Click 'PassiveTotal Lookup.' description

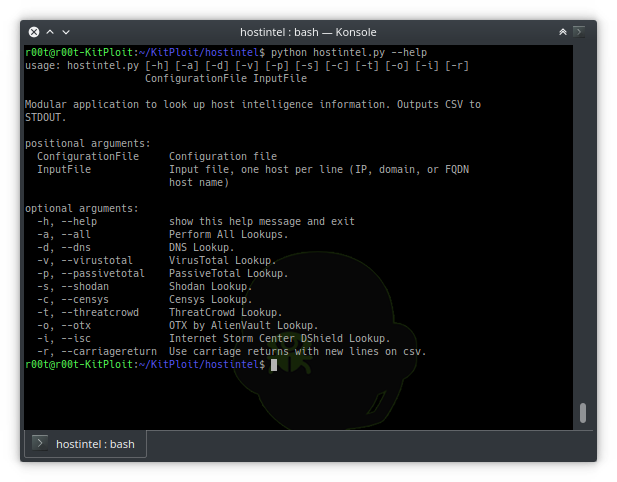coord(229,273)
